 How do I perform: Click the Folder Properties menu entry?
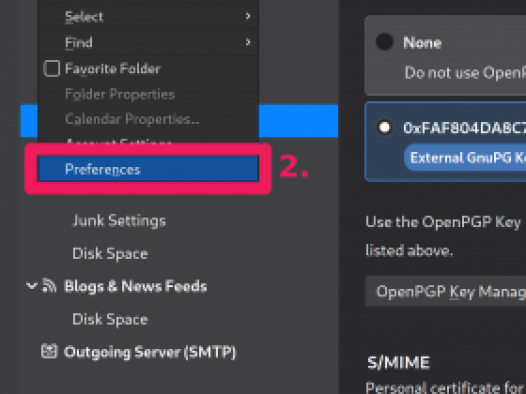point(120,94)
